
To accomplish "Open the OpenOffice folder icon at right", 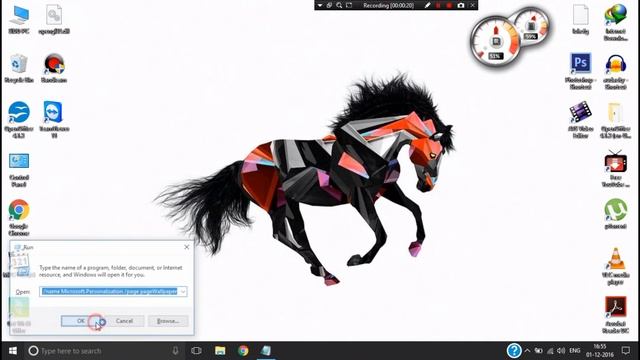I will pyautogui.click(x=616, y=120).
